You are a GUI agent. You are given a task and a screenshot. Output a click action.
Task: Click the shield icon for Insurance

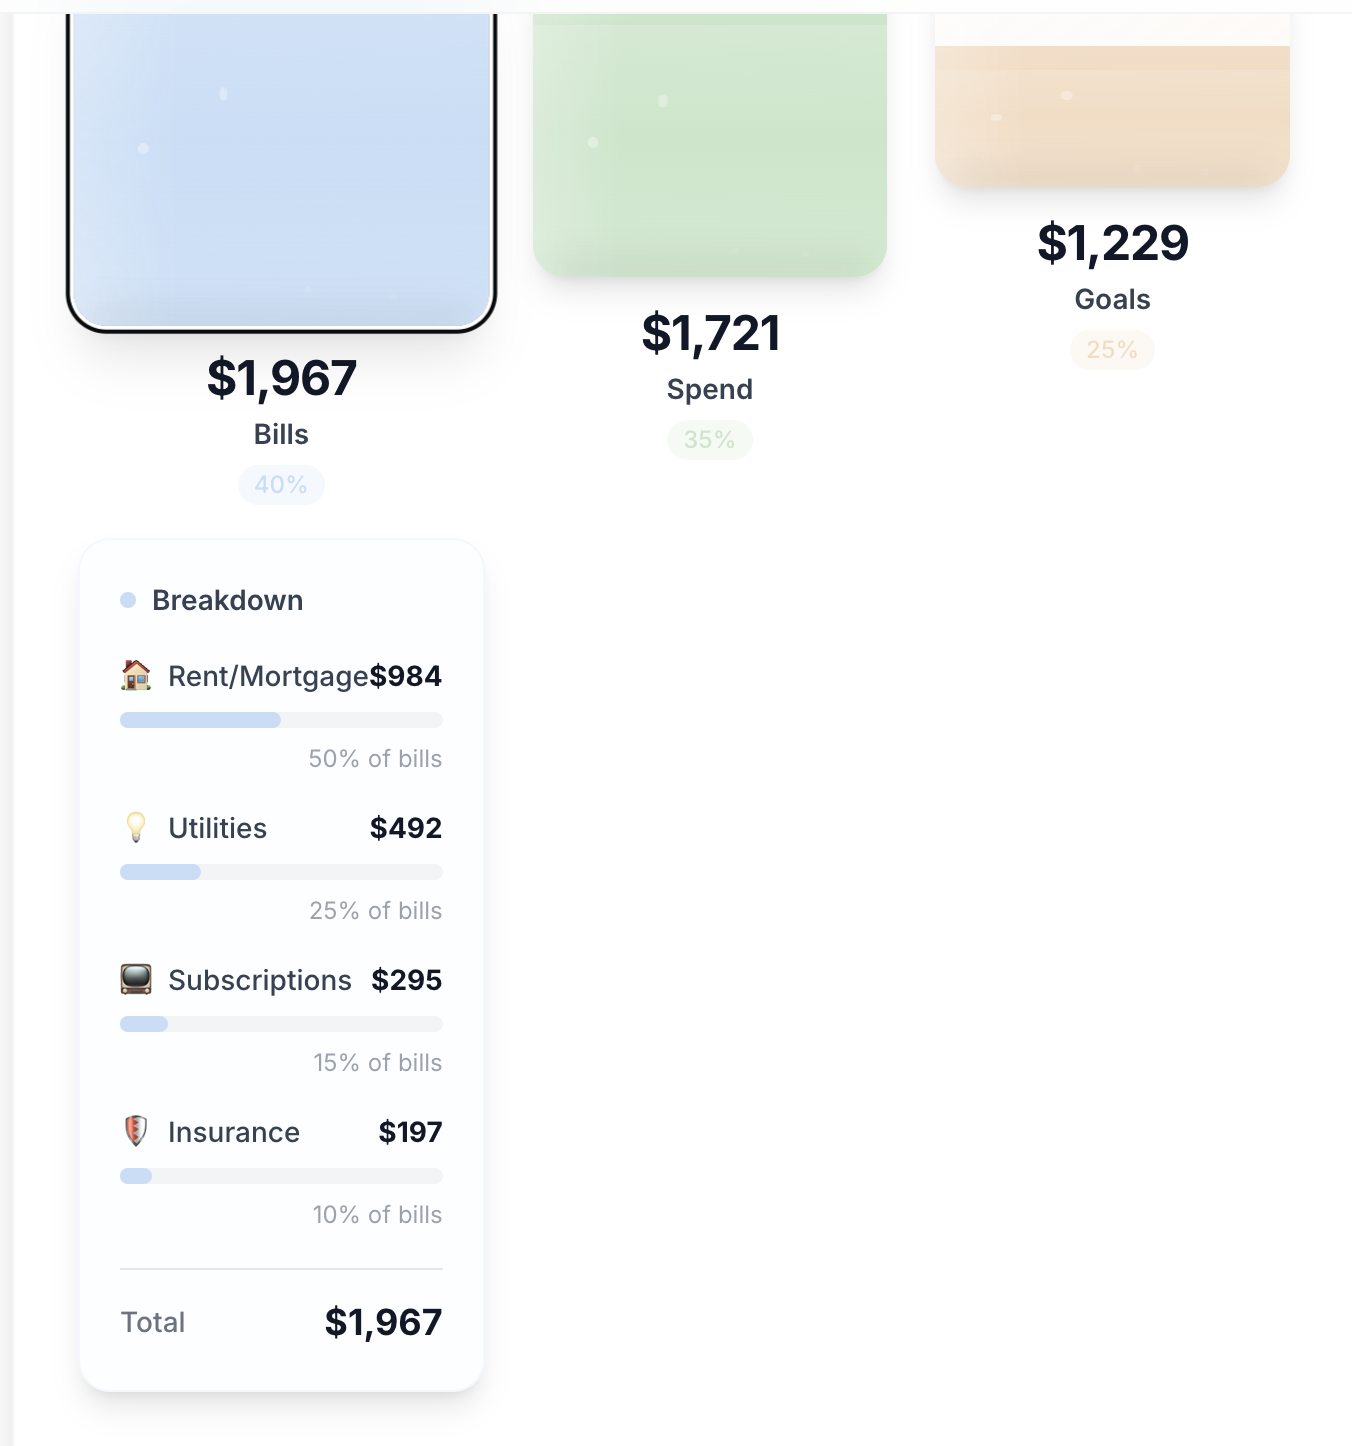135,1132
